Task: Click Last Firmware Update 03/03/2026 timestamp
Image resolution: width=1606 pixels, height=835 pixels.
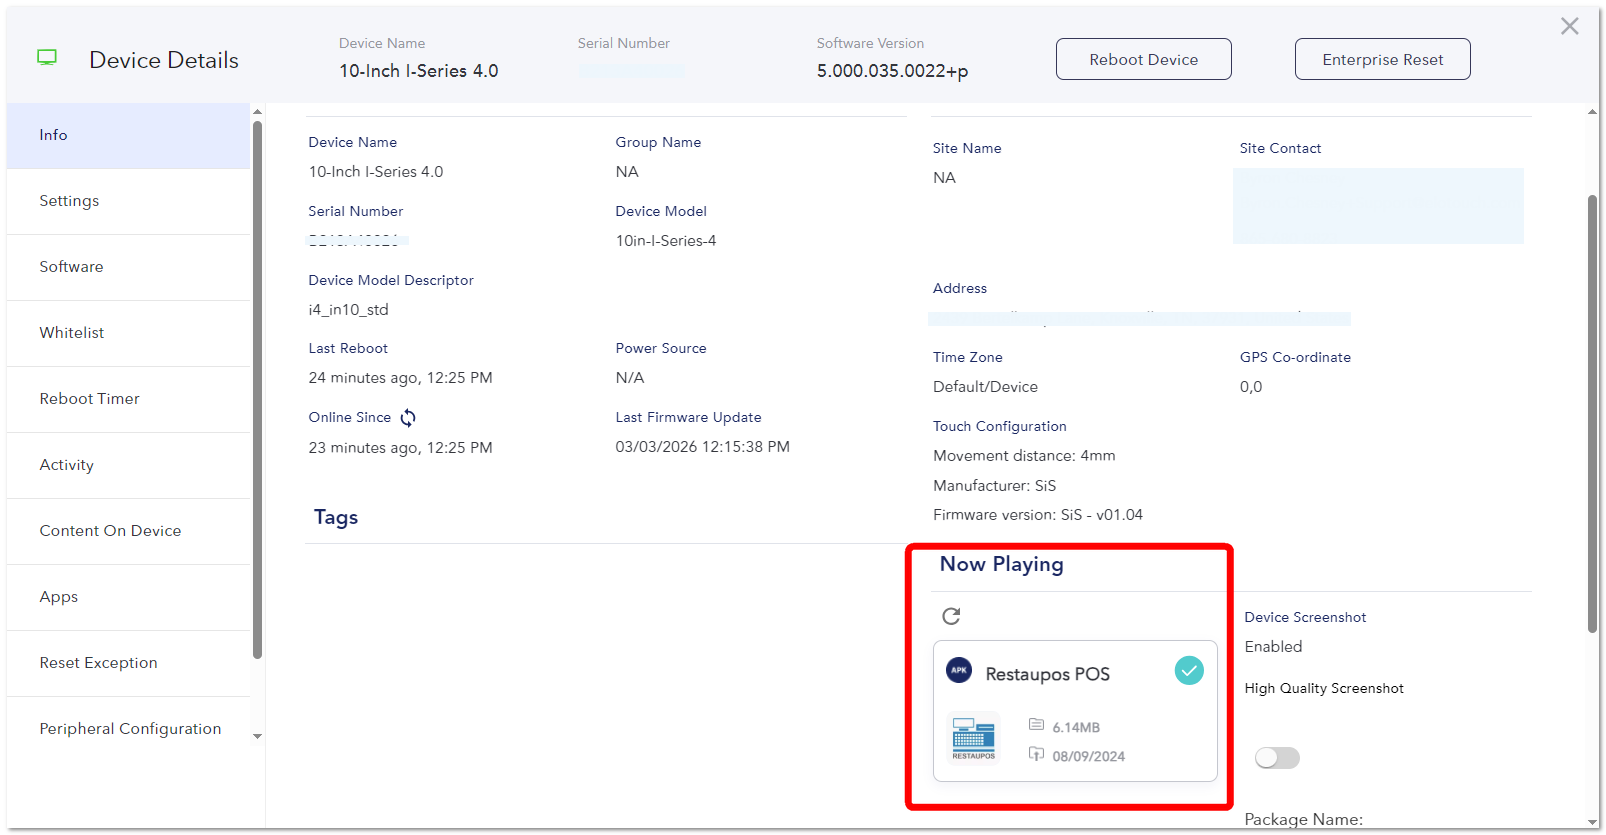Action: [x=702, y=447]
